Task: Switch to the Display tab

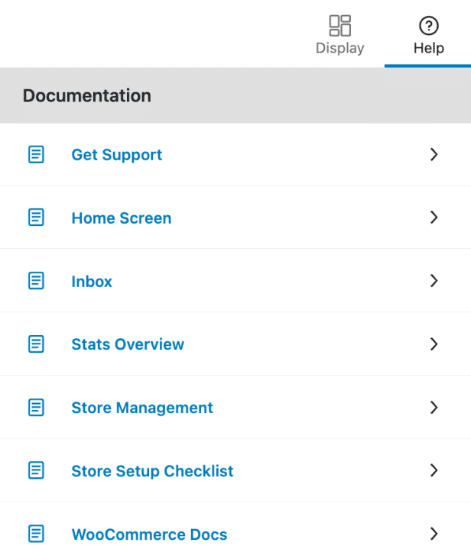Action: pyautogui.click(x=340, y=34)
